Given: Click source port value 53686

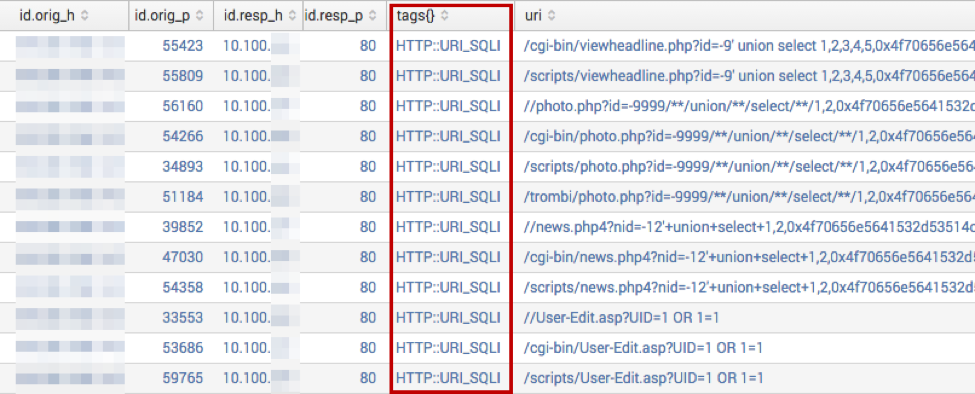Looking at the screenshot, I should click(x=183, y=348).
